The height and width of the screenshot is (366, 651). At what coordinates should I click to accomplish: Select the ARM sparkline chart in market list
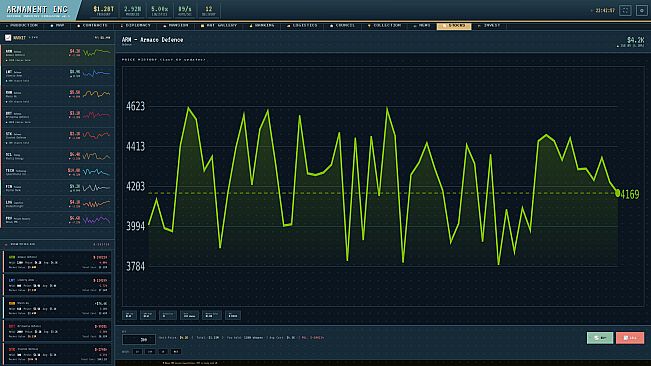click(97, 53)
